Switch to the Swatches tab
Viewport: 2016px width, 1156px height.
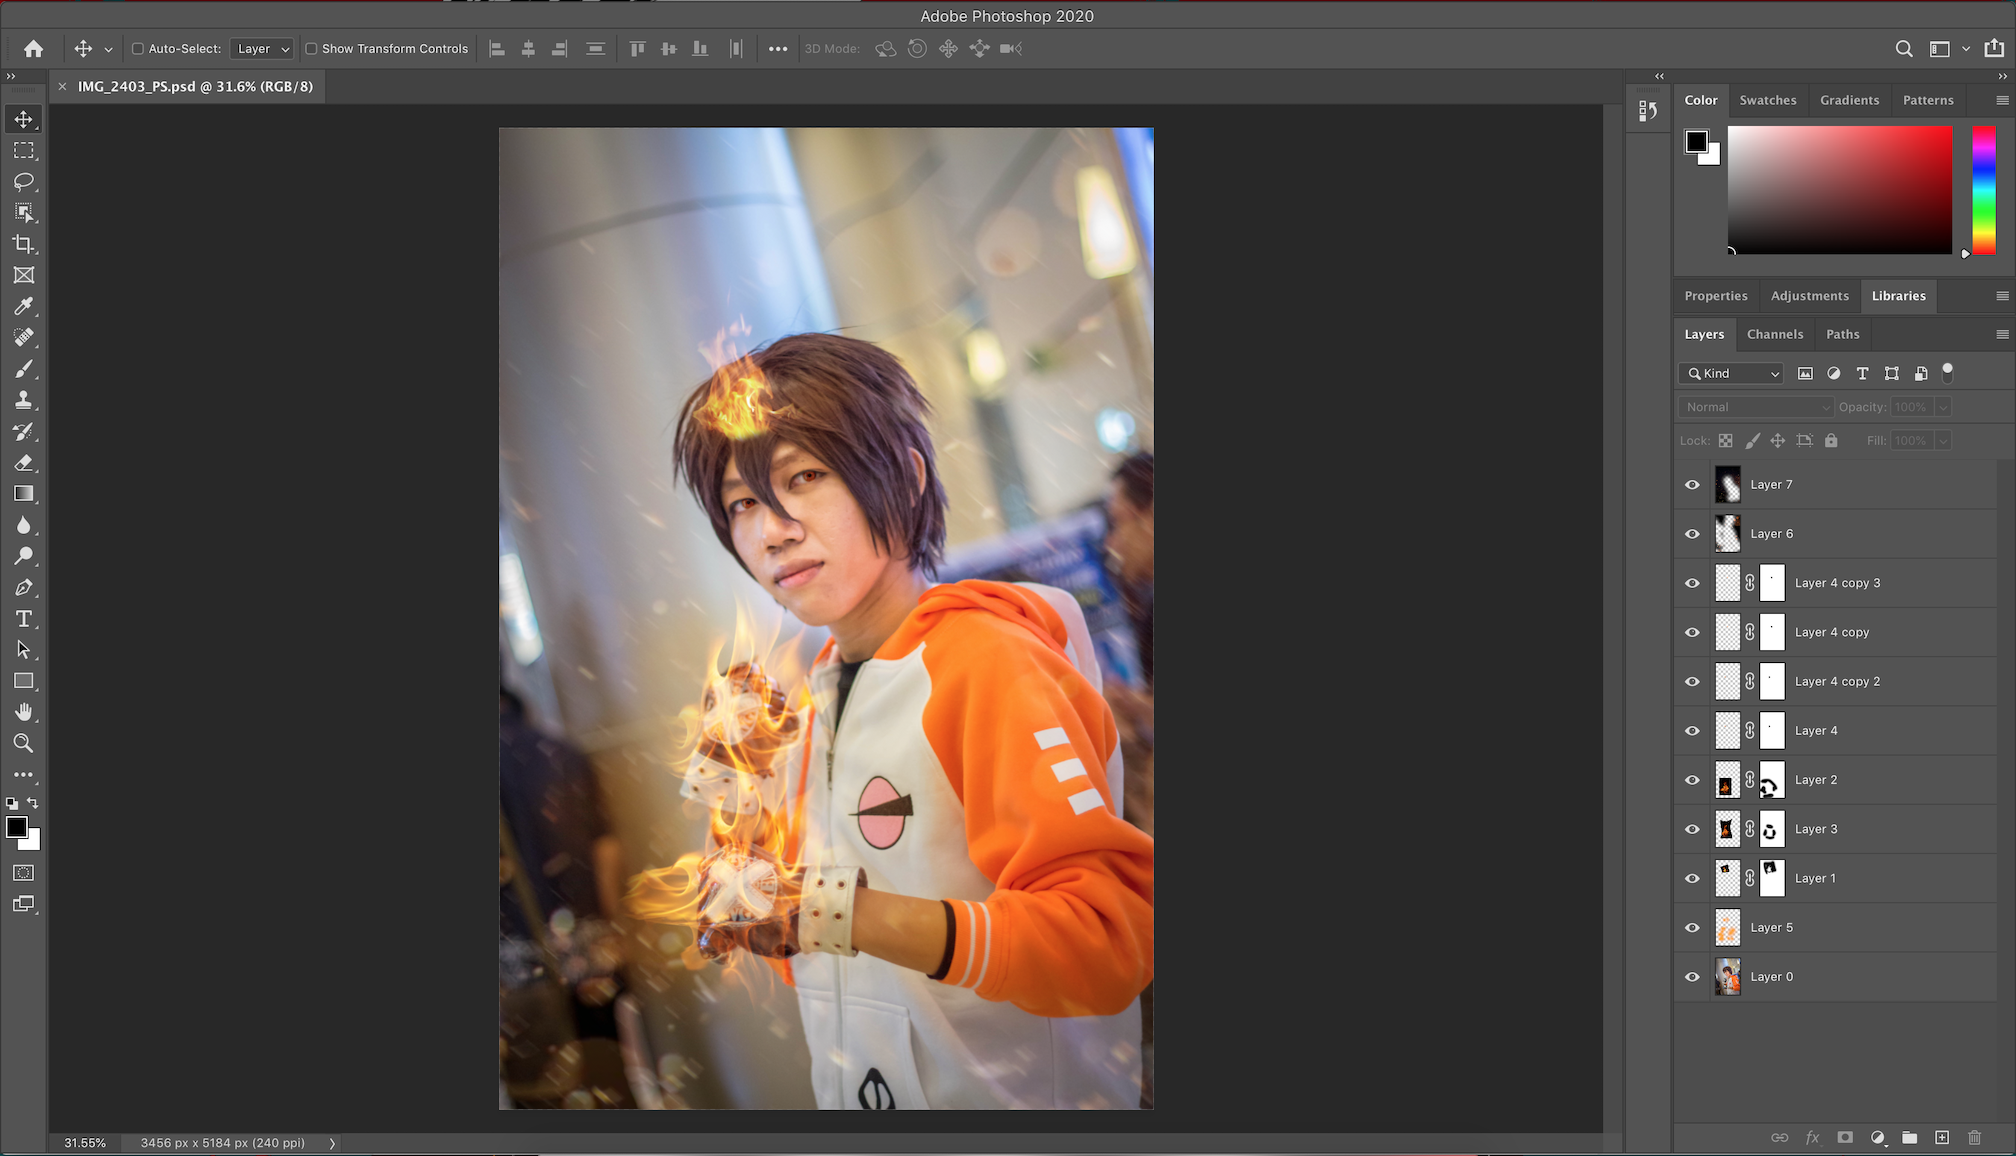[1768, 100]
